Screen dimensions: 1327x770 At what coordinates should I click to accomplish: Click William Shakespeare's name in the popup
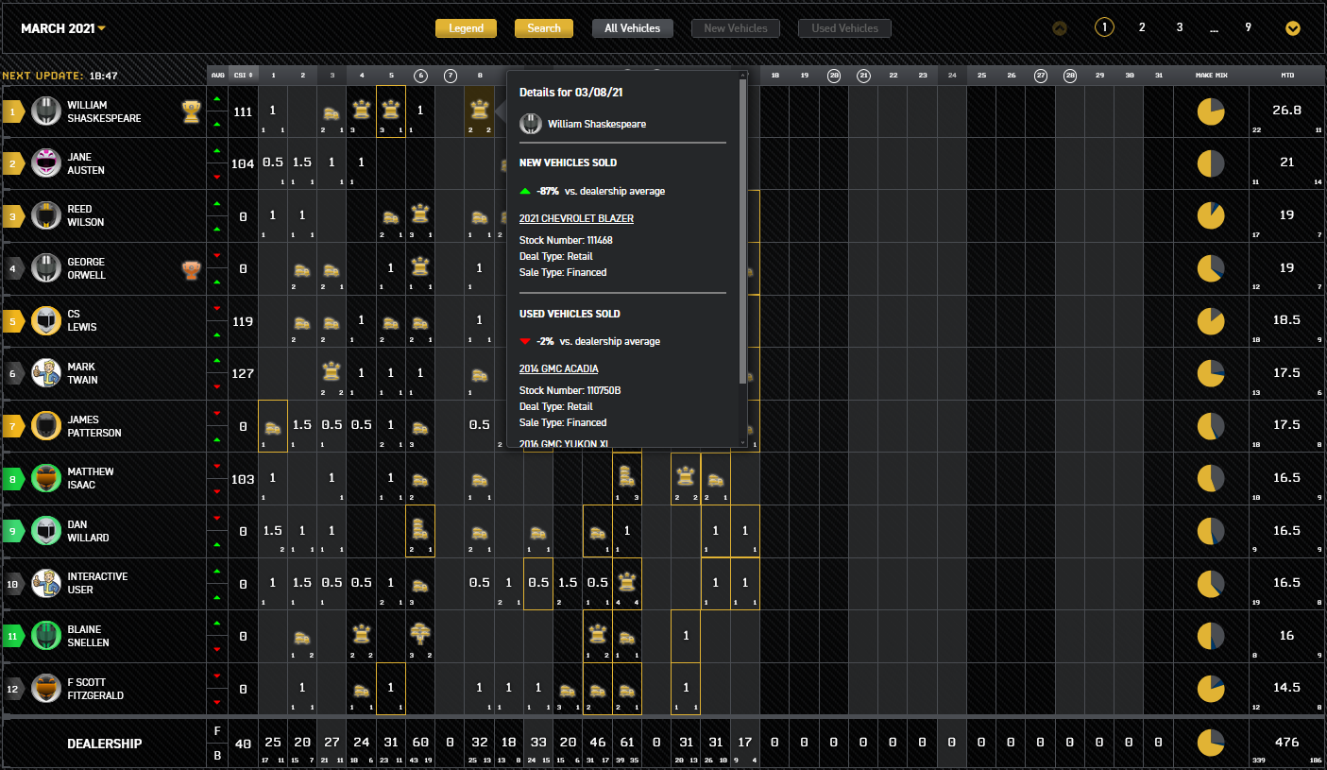click(x=597, y=124)
